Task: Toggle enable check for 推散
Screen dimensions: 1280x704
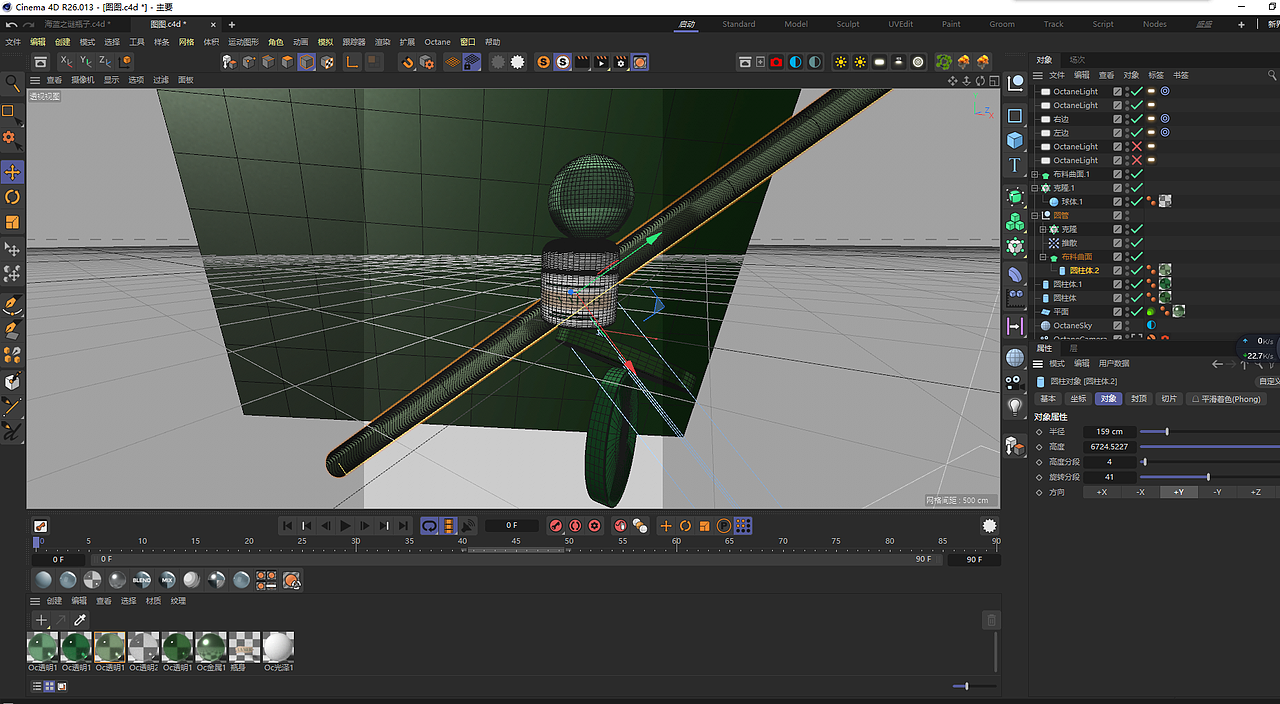Action: tap(1137, 243)
